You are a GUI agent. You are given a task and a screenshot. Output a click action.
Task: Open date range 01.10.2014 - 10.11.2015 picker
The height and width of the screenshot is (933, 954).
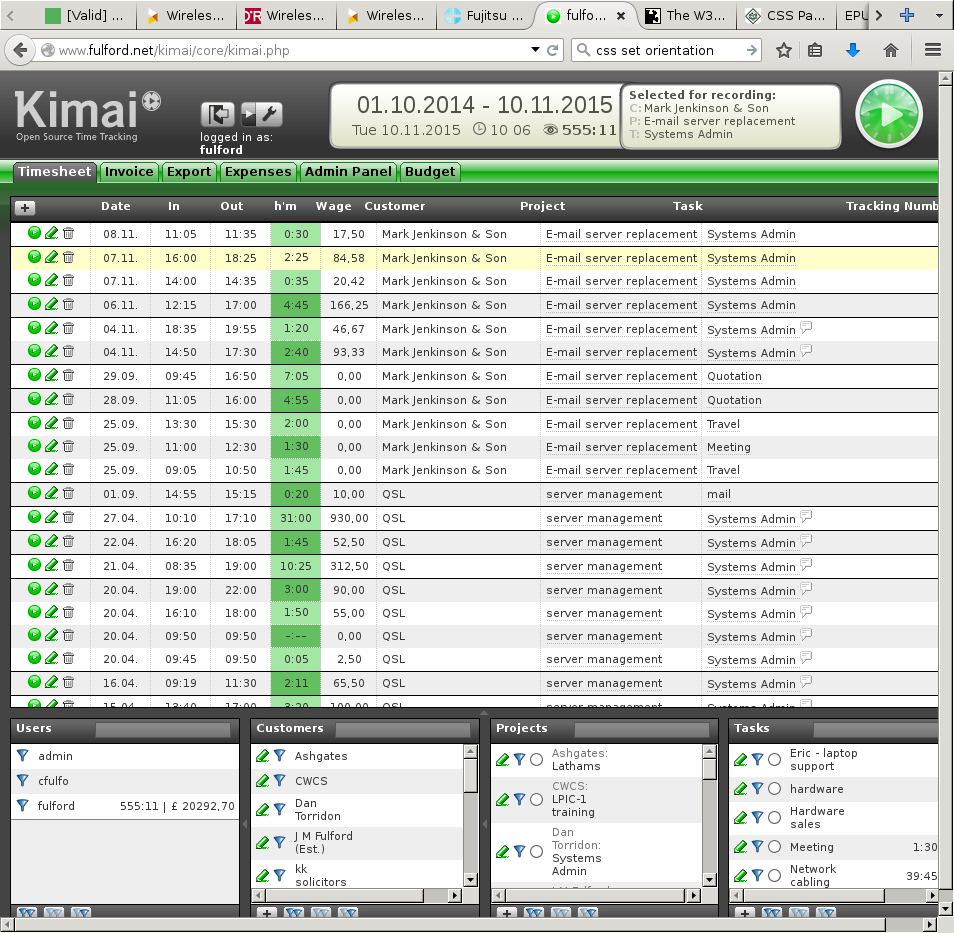pyautogui.click(x=484, y=105)
